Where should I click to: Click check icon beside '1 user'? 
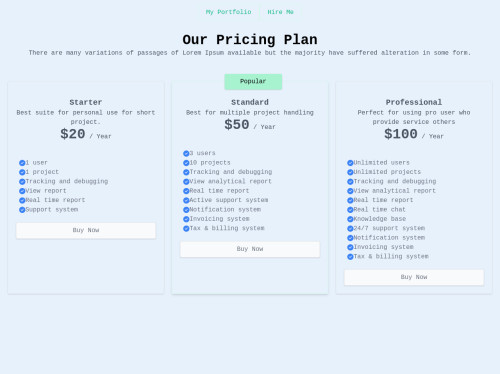[22, 163]
